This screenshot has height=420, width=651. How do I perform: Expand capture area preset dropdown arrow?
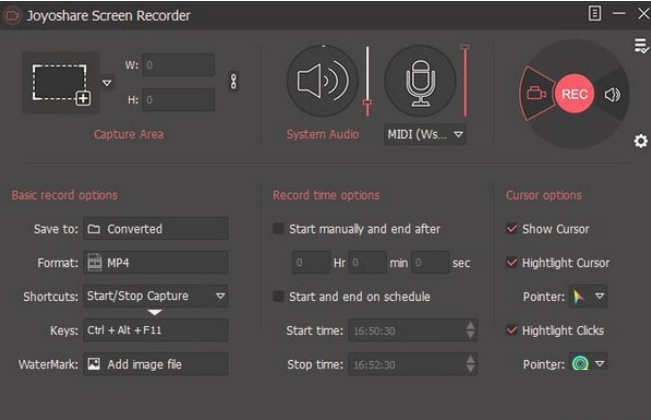point(107,83)
